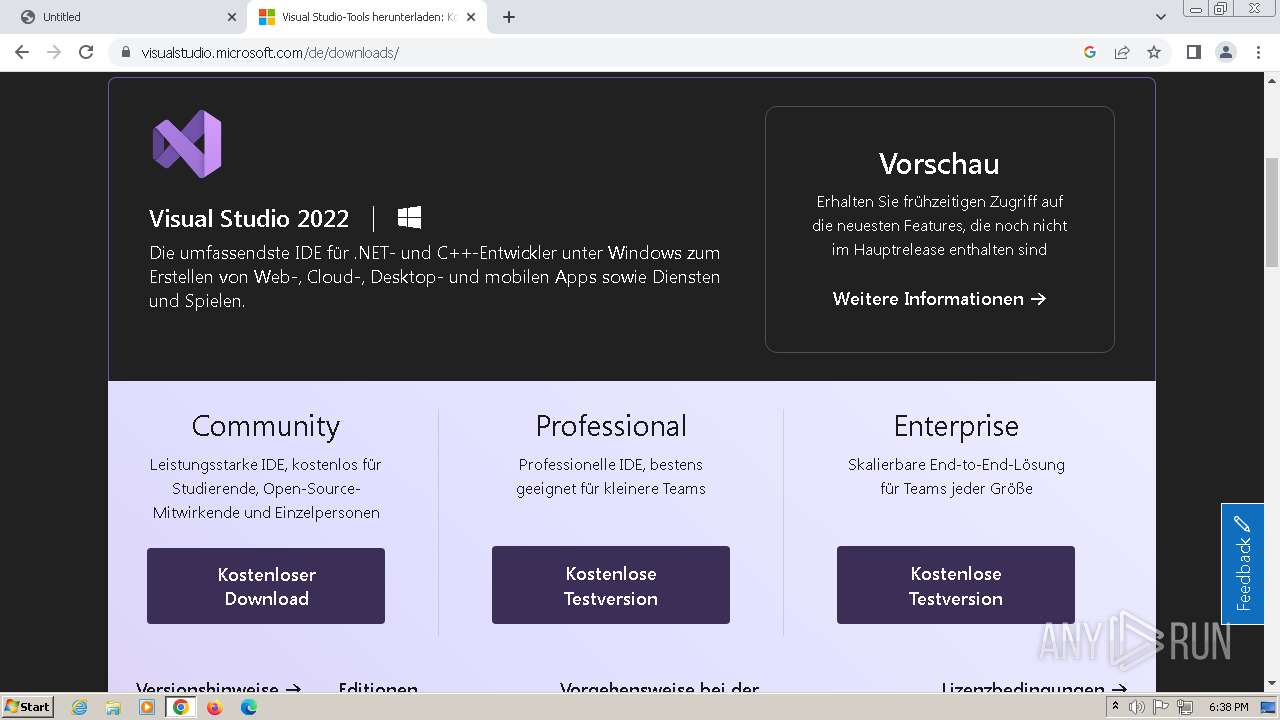This screenshot has width=1280, height=720.
Task: Click the Windows logo beside Visual Studio 2022
Action: 409,217
